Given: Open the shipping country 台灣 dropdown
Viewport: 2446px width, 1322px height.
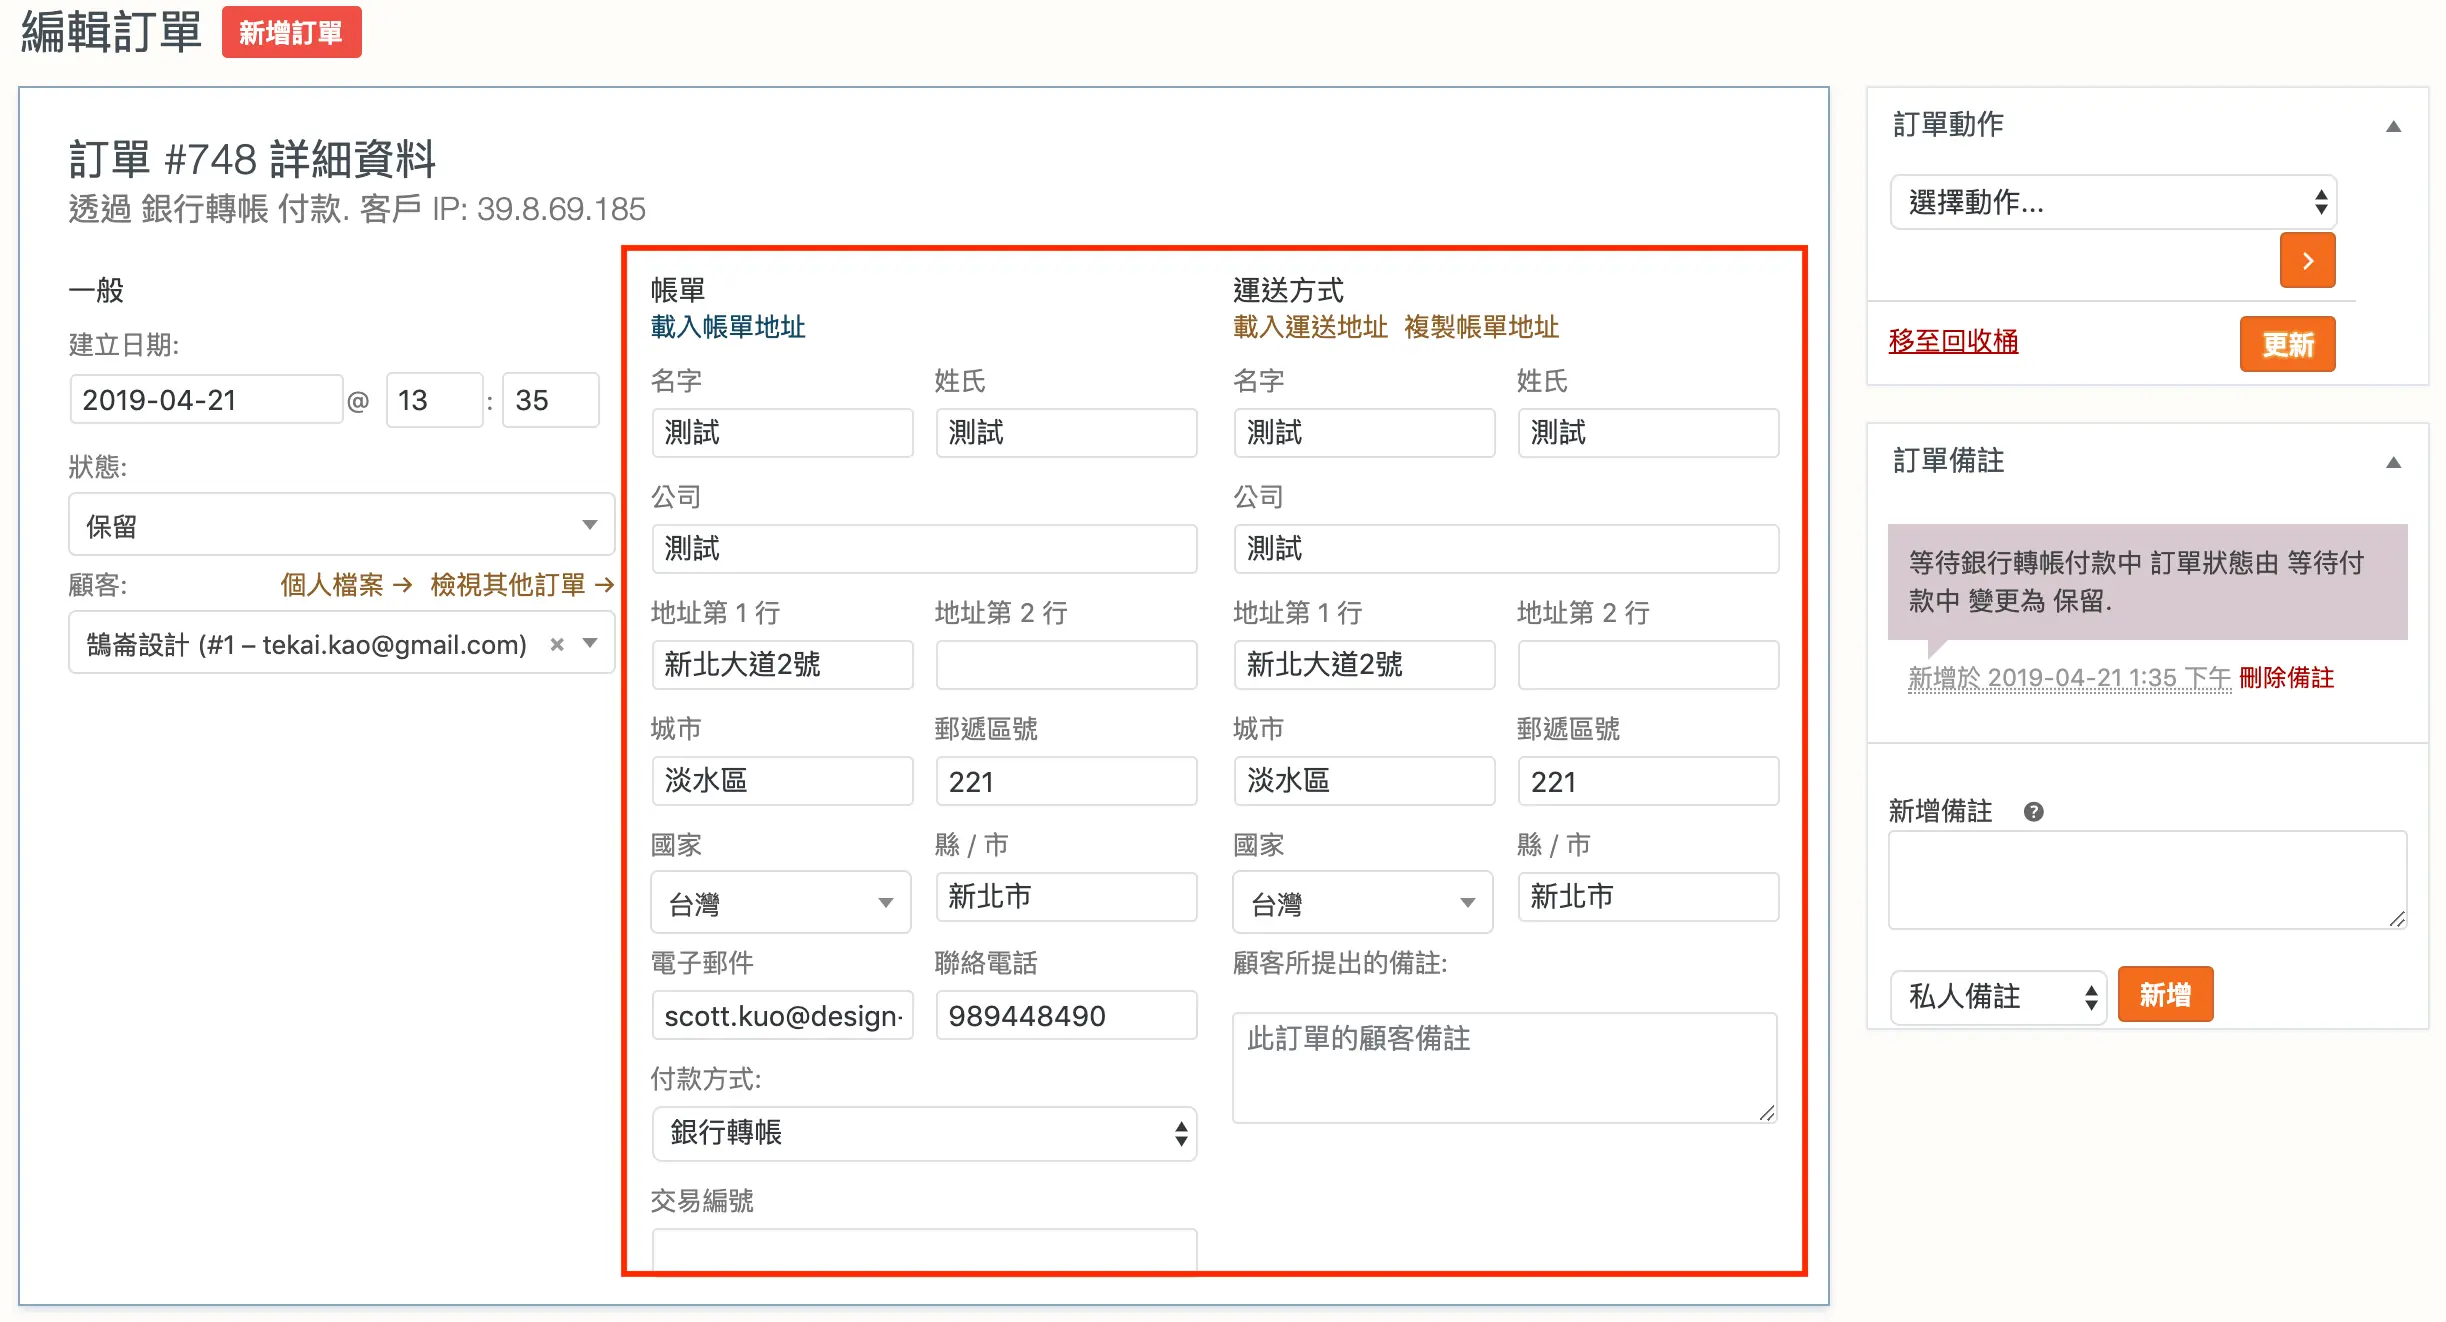Looking at the screenshot, I should click(x=1362, y=903).
